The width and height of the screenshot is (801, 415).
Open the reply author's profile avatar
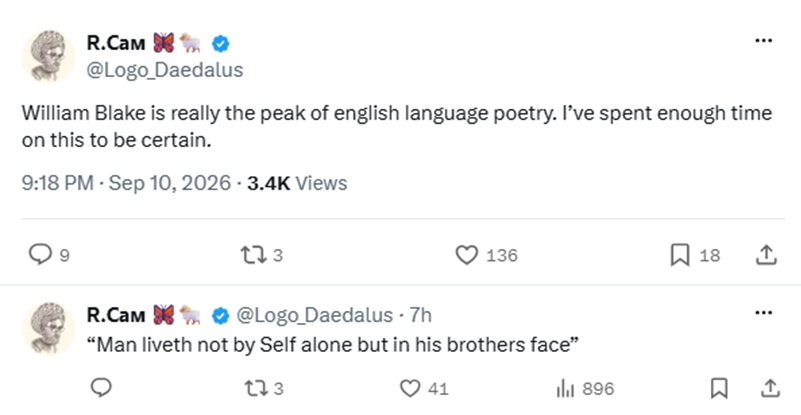[x=48, y=328]
